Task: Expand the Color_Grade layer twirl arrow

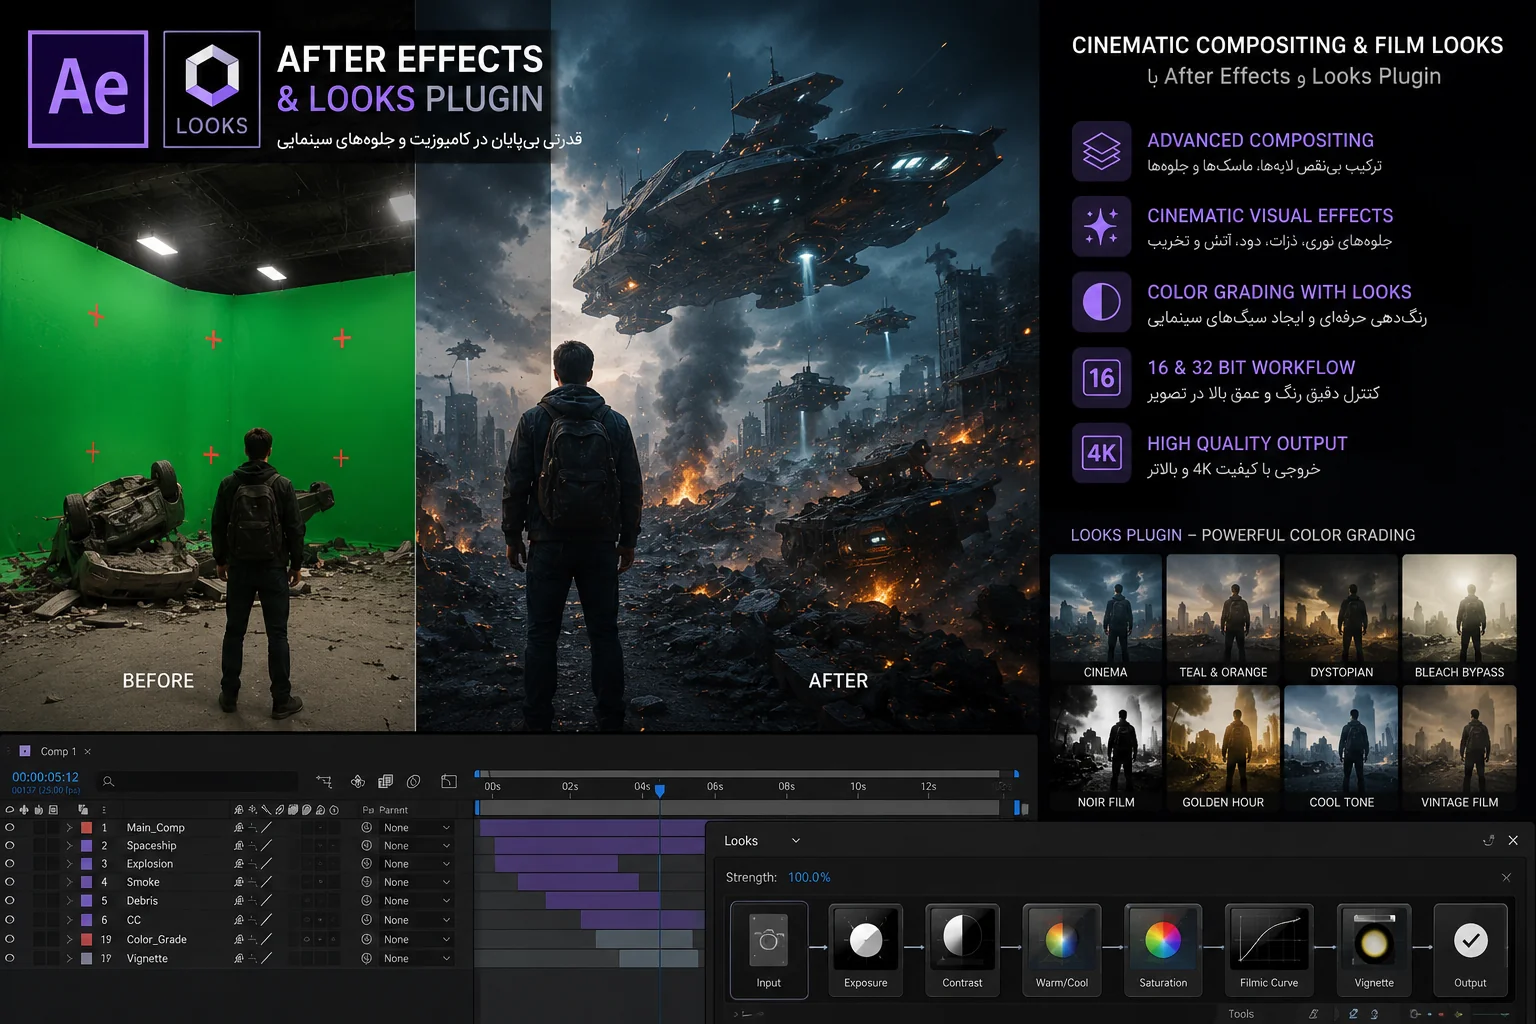Action: [x=69, y=940]
